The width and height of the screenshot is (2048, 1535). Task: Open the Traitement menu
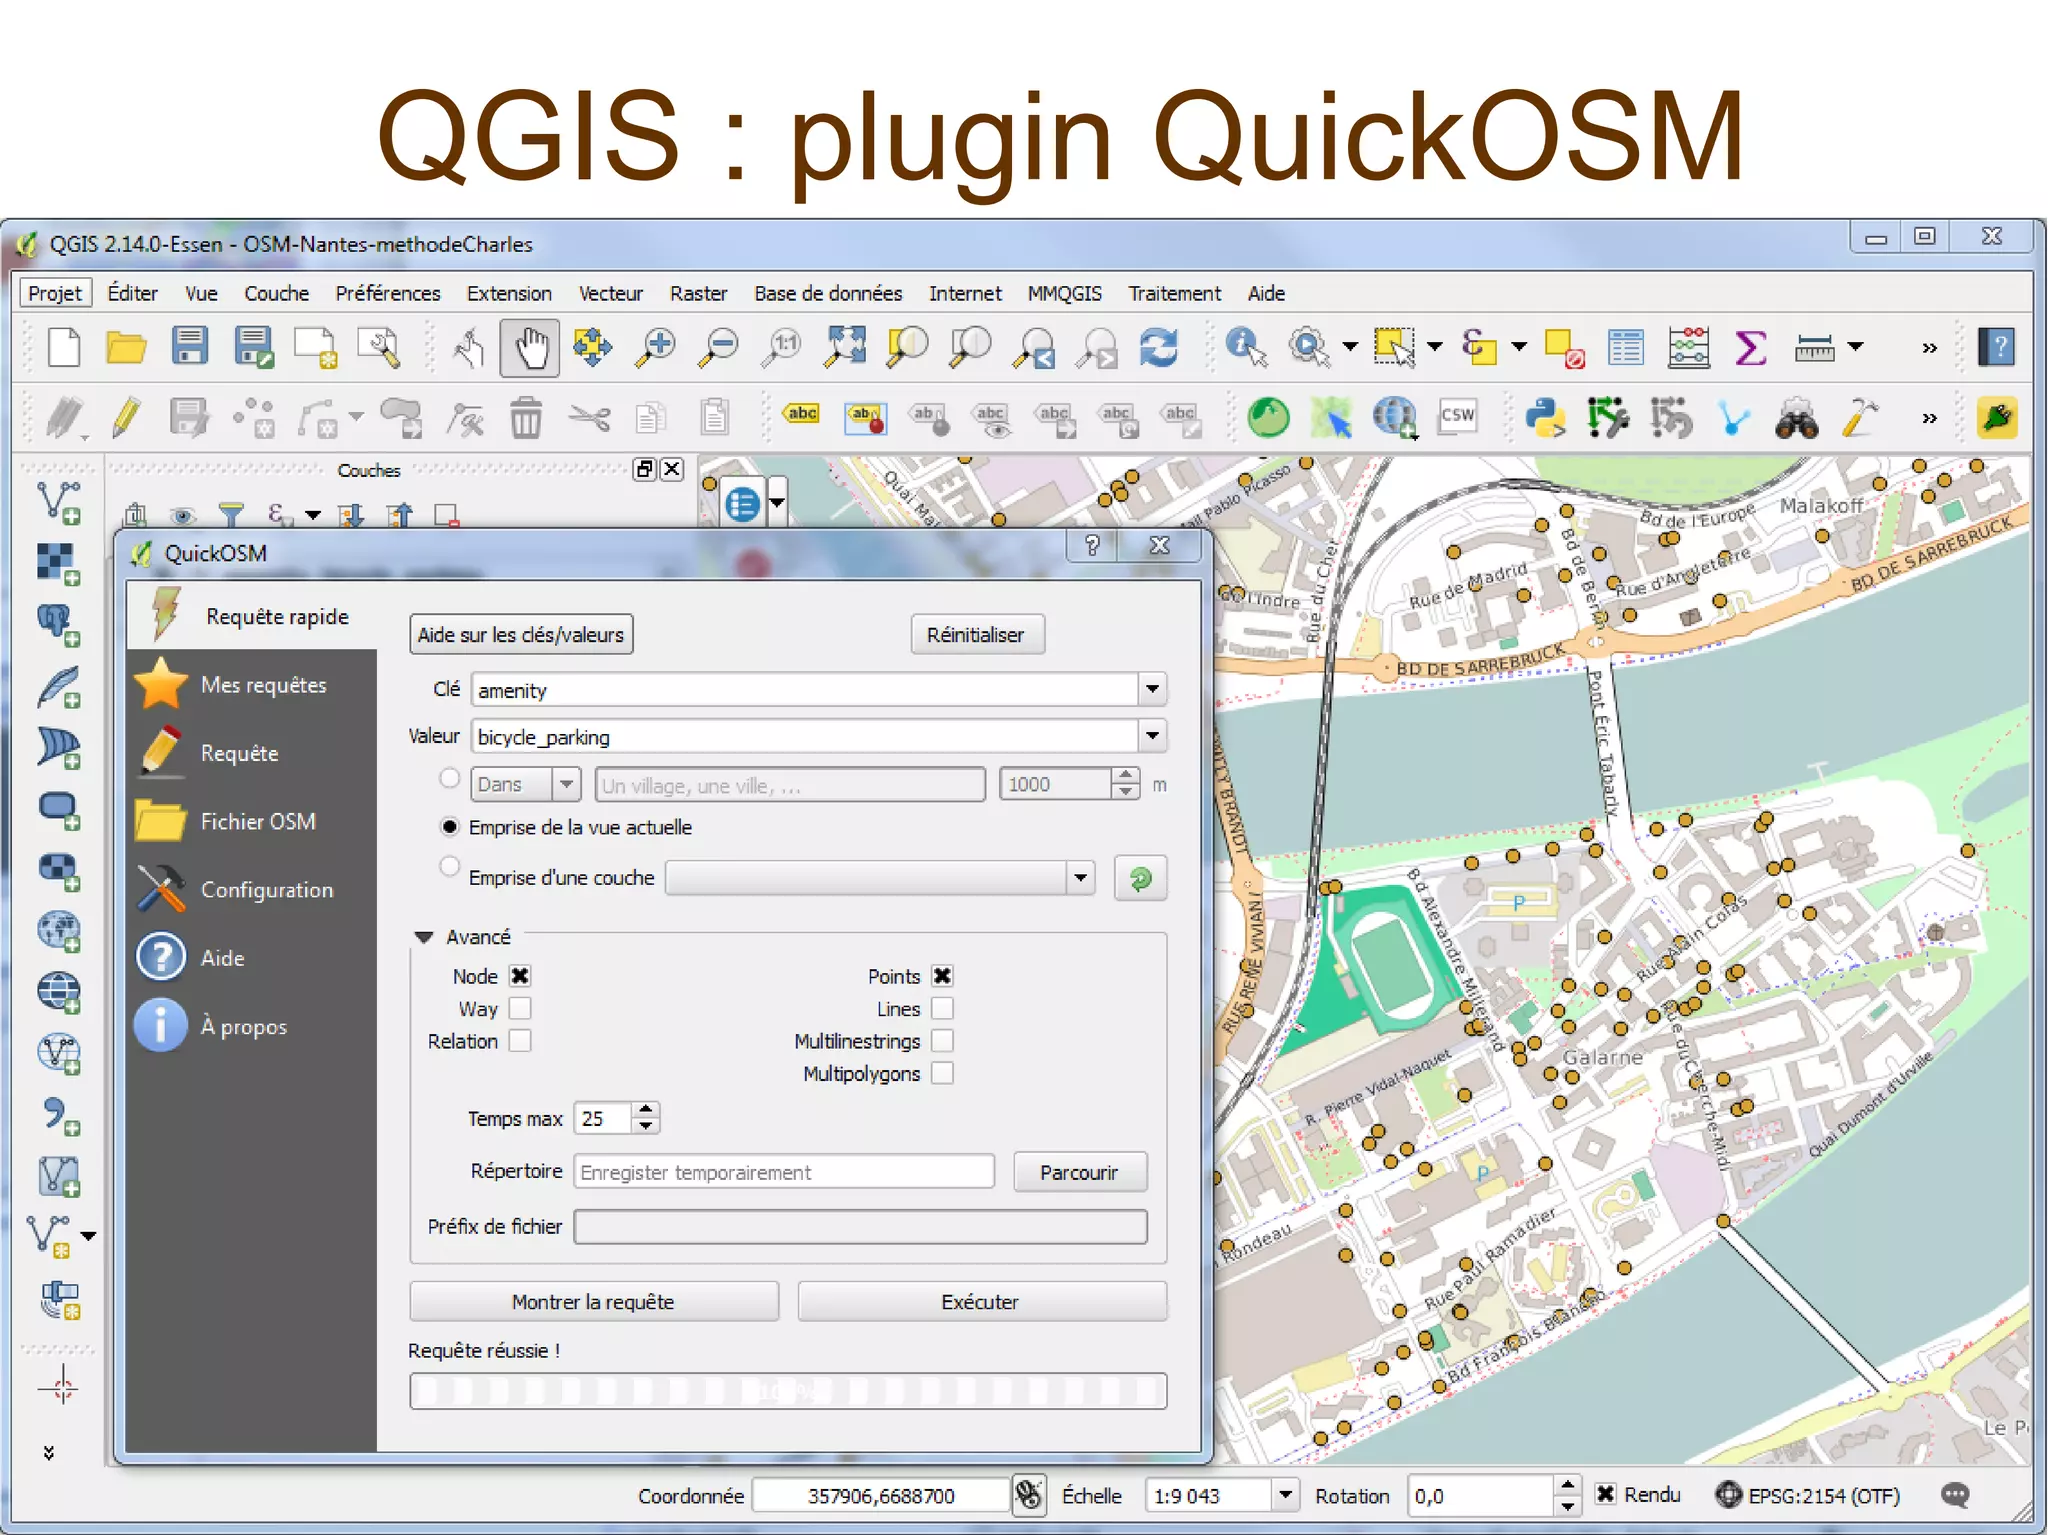(1175, 293)
